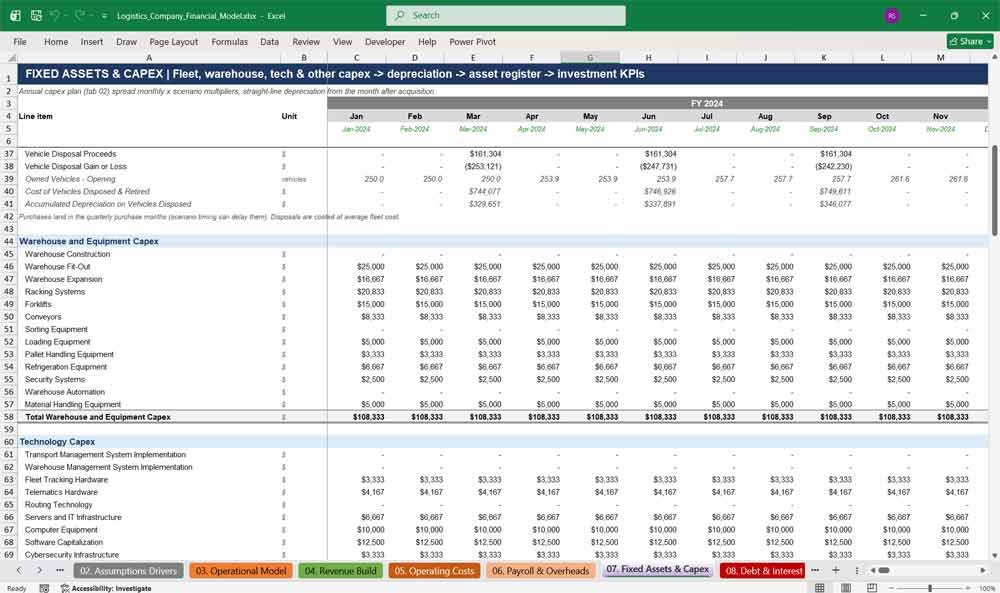Switch to Normal view icon
The width and height of the screenshot is (1000, 593).
[x=820, y=587]
